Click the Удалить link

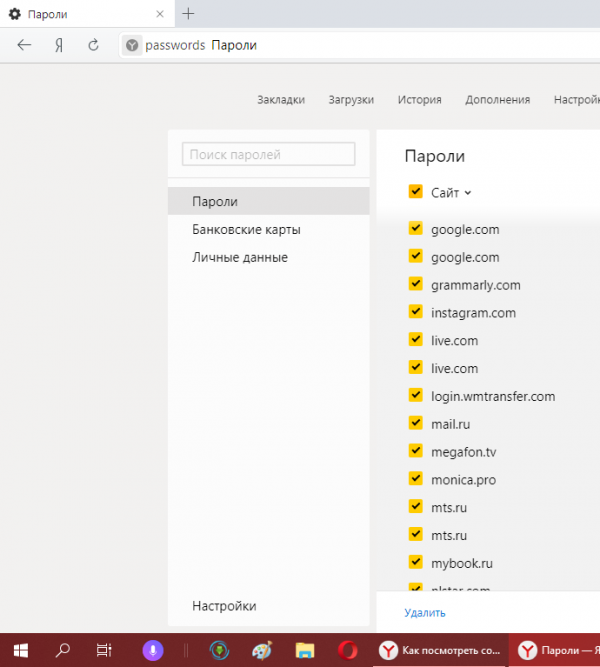point(425,613)
